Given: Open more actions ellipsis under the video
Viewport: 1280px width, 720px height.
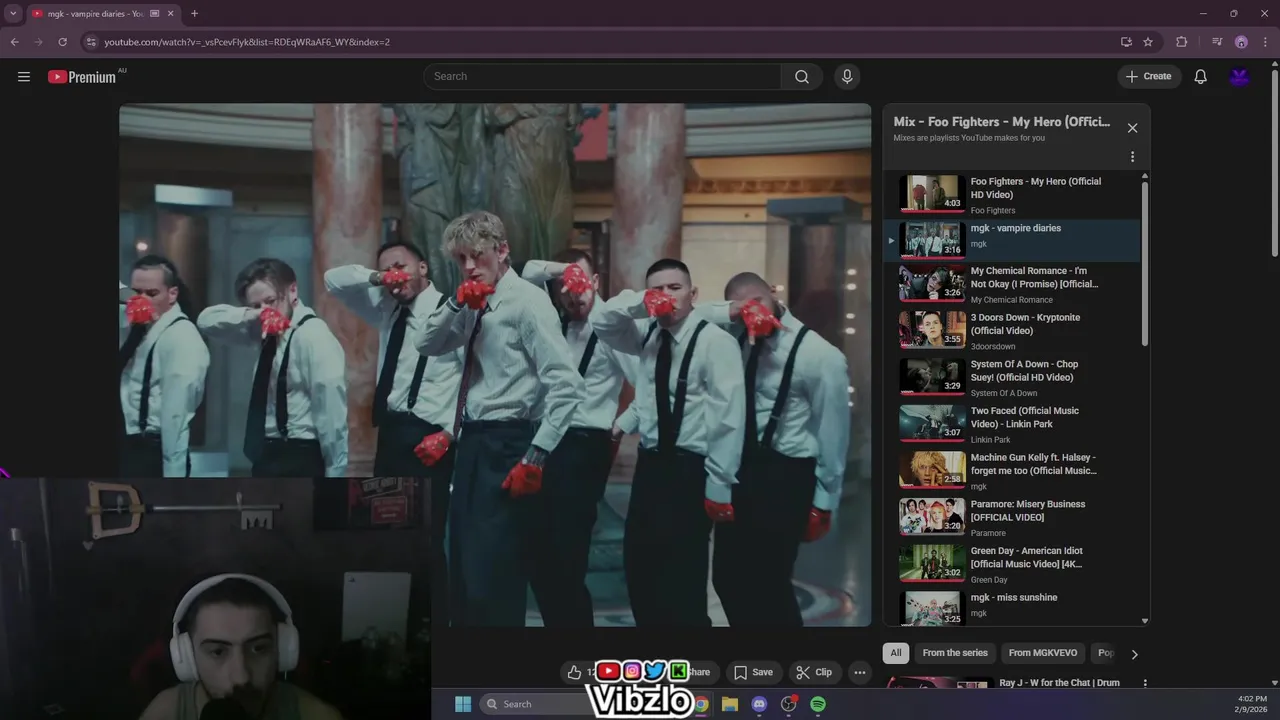Looking at the screenshot, I should (859, 672).
